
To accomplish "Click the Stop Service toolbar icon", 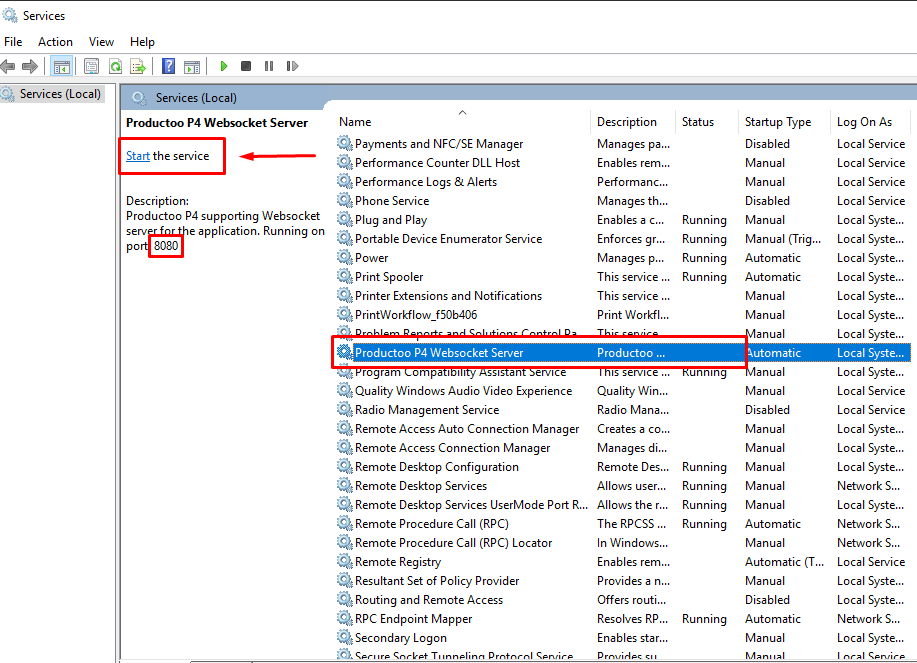I will click(246, 66).
